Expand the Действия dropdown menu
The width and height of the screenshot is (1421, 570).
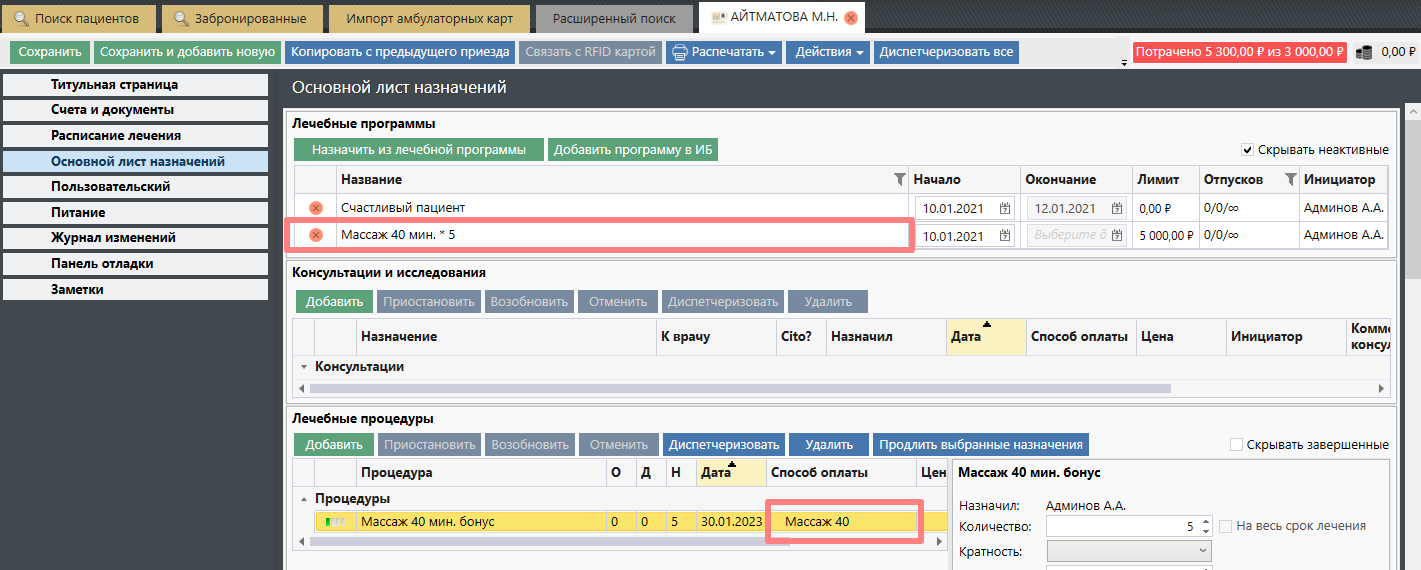(x=829, y=52)
